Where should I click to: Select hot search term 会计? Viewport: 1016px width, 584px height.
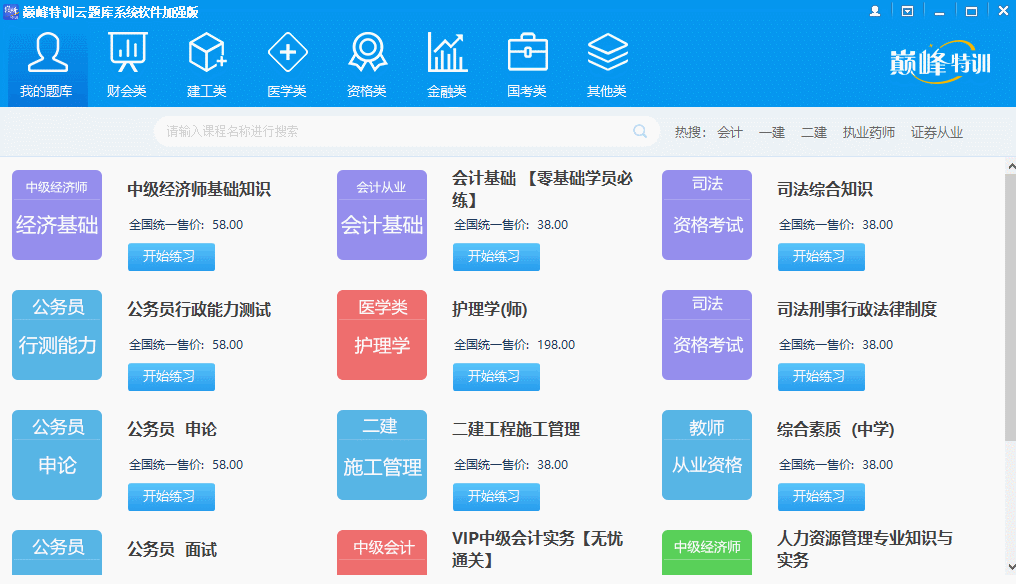pos(730,132)
